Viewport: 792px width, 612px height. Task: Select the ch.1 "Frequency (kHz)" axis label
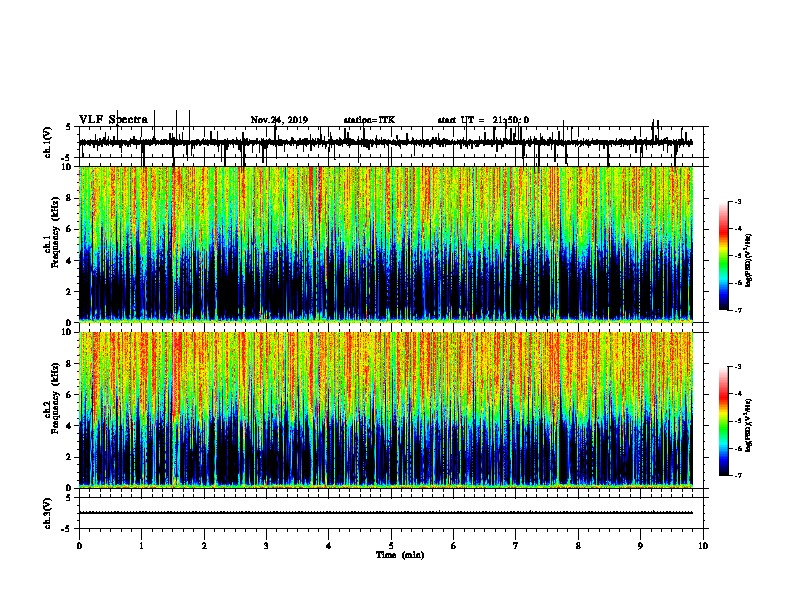(55, 233)
